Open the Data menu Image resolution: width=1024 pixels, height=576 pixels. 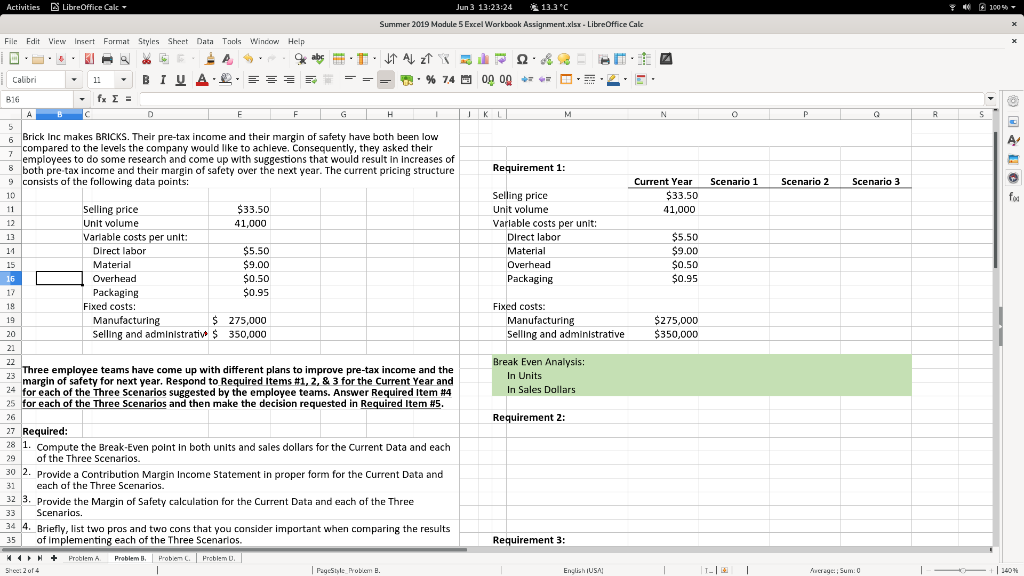click(x=205, y=42)
